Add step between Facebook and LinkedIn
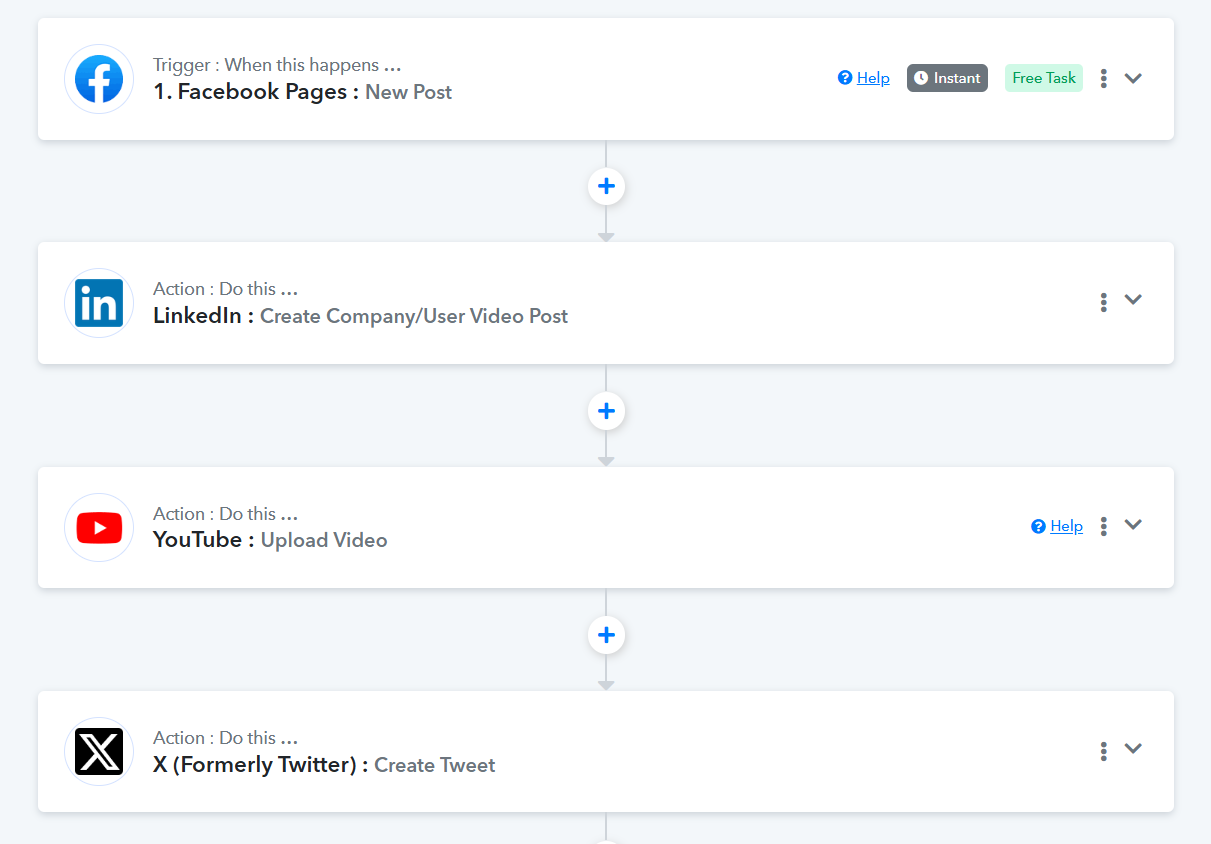1211x844 pixels. click(x=606, y=186)
